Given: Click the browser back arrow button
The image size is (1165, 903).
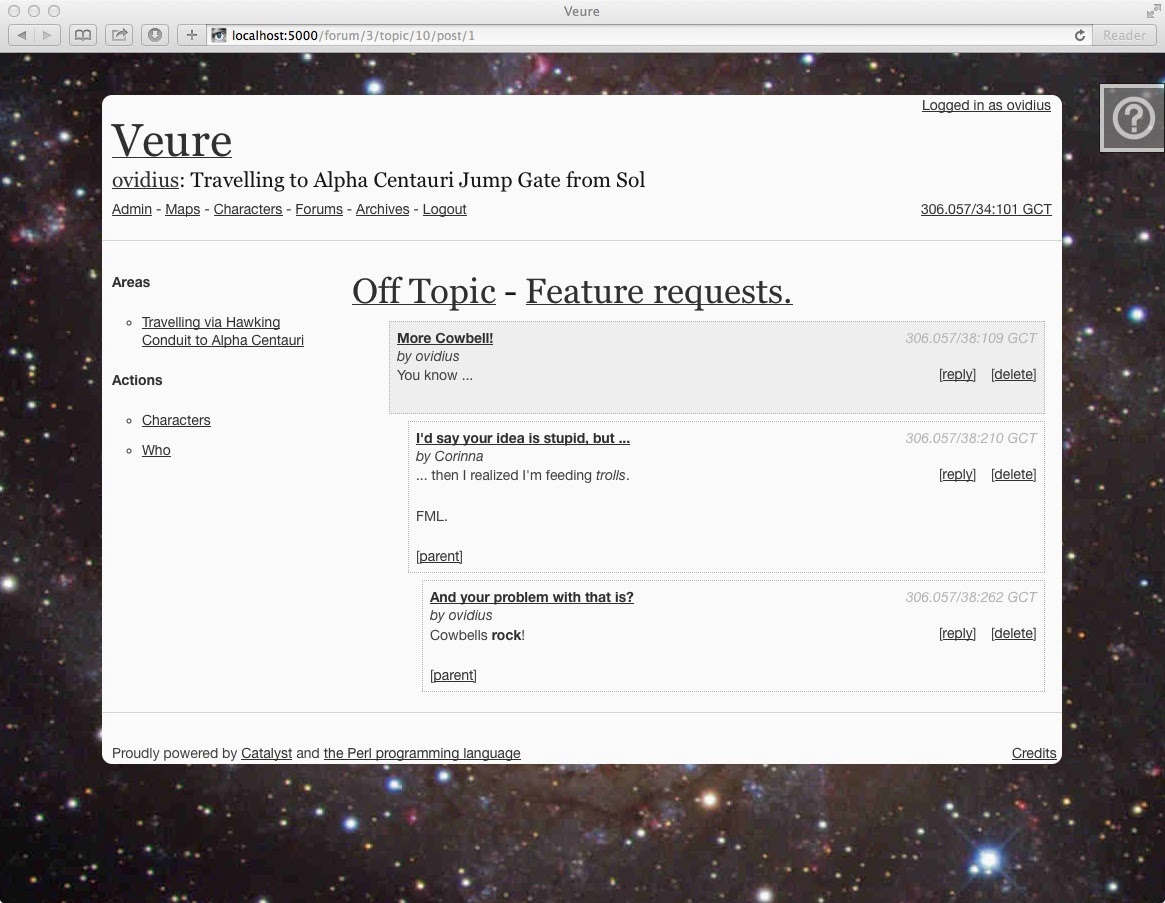Looking at the screenshot, I should (x=22, y=35).
